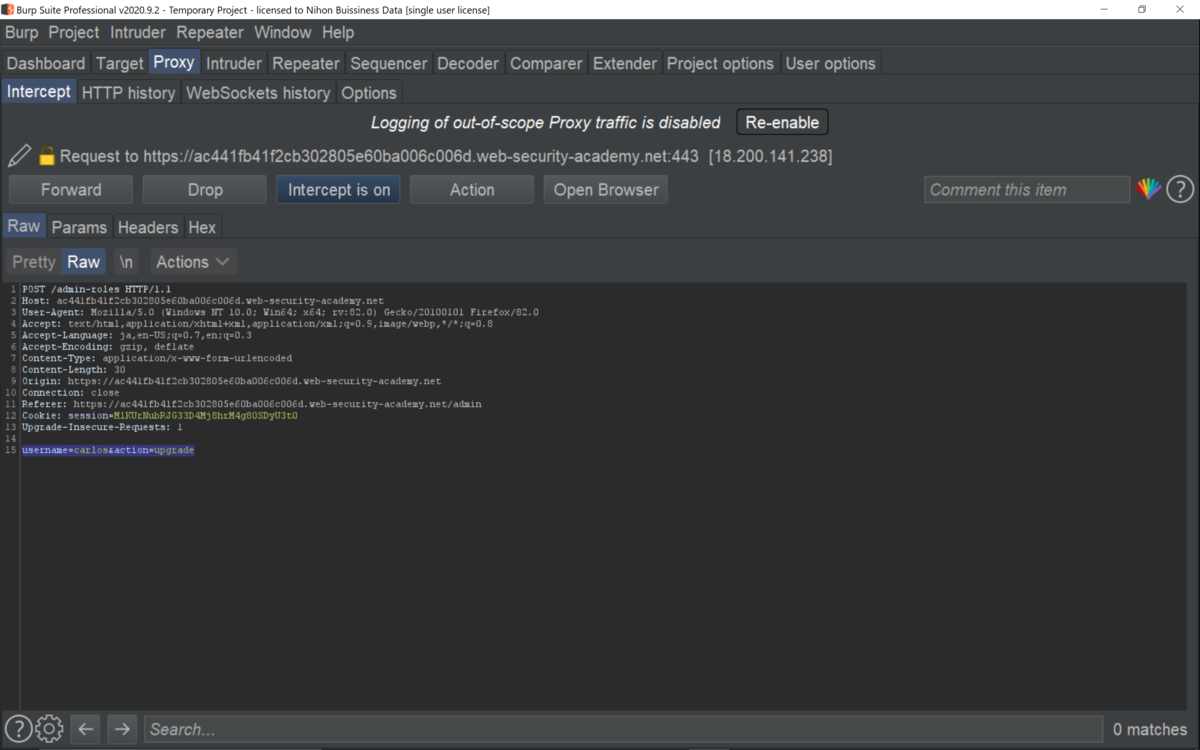Switch to the Repeater tab
The height and width of the screenshot is (750, 1200).
pos(306,63)
